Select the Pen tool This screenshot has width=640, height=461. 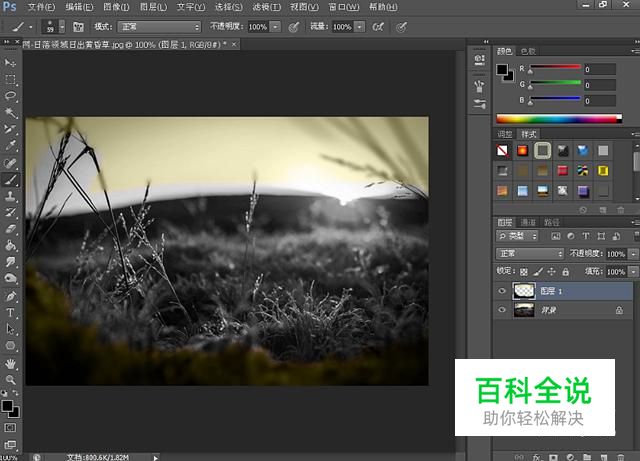[x=10, y=296]
